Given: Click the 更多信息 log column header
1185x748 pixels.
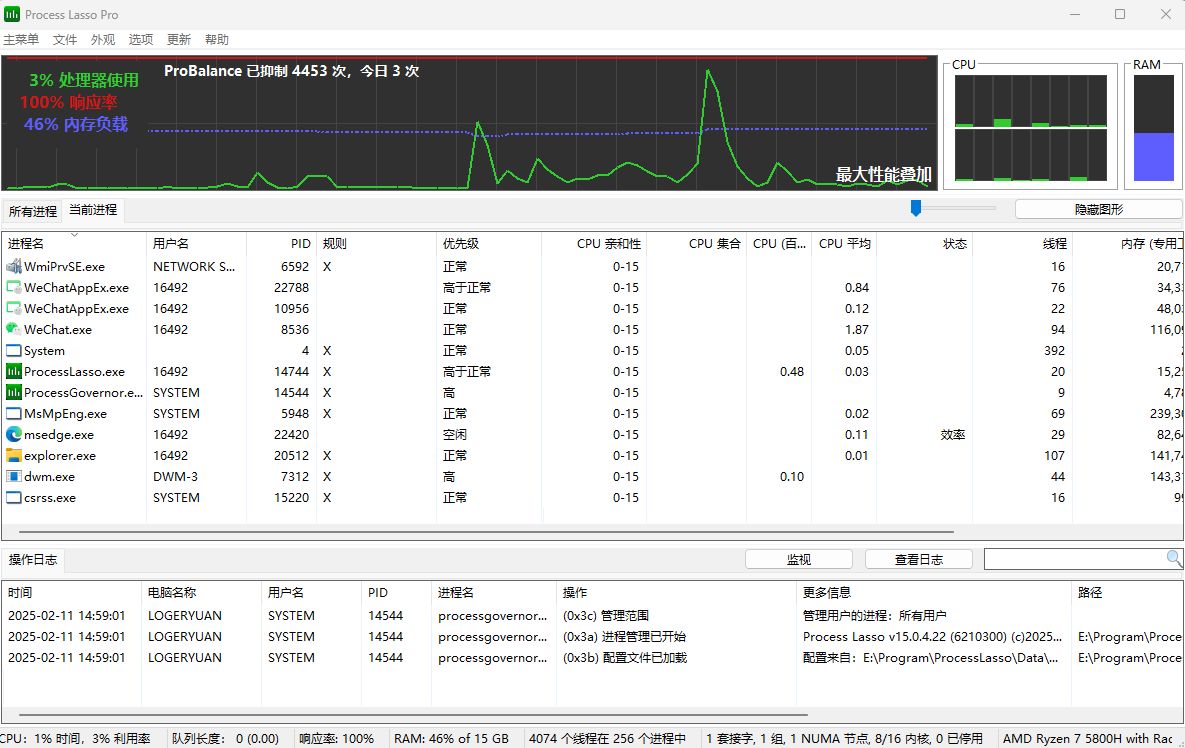Looking at the screenshot, I should [x=934, y=592].
